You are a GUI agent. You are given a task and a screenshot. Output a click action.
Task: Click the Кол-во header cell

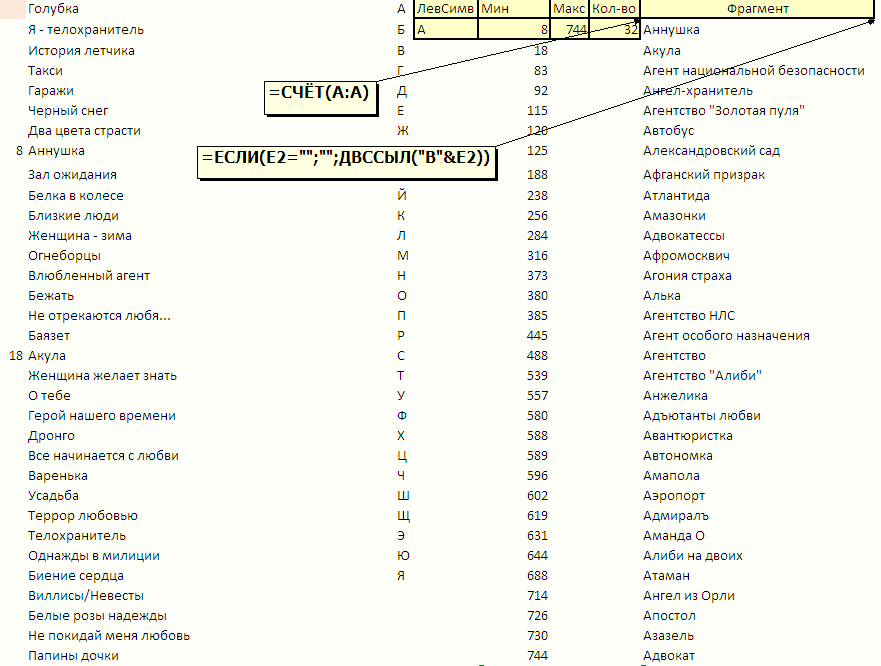[614, 9]
